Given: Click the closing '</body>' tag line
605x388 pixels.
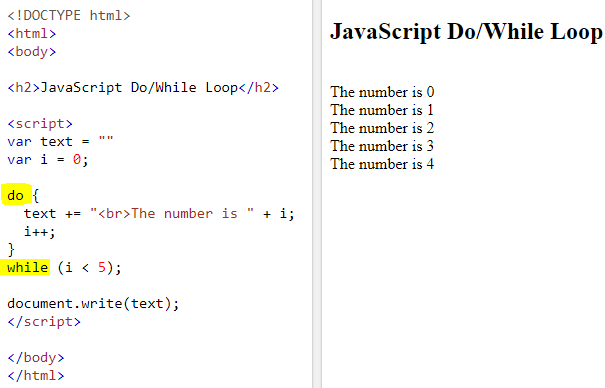Looking at the screenshot, I should coord(35,358).
